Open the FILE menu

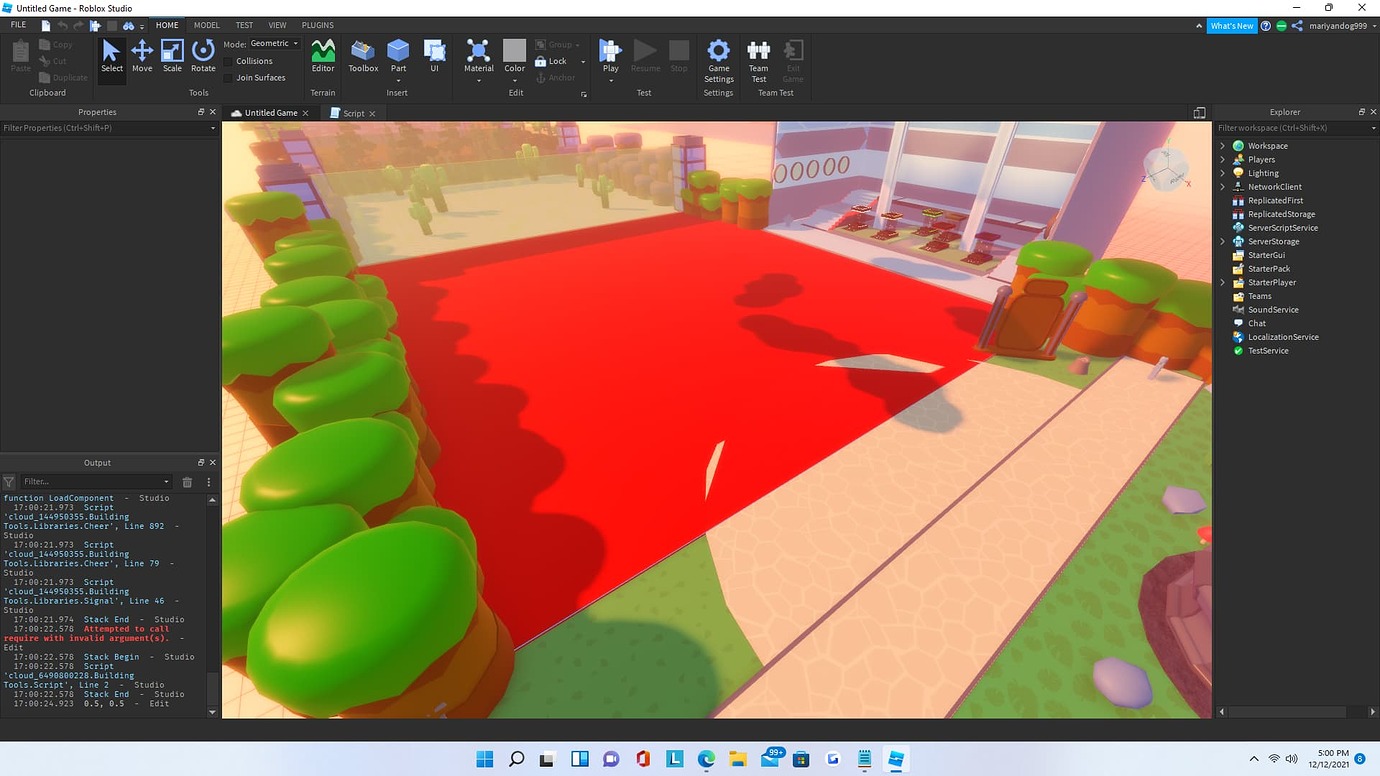point(18,25)
